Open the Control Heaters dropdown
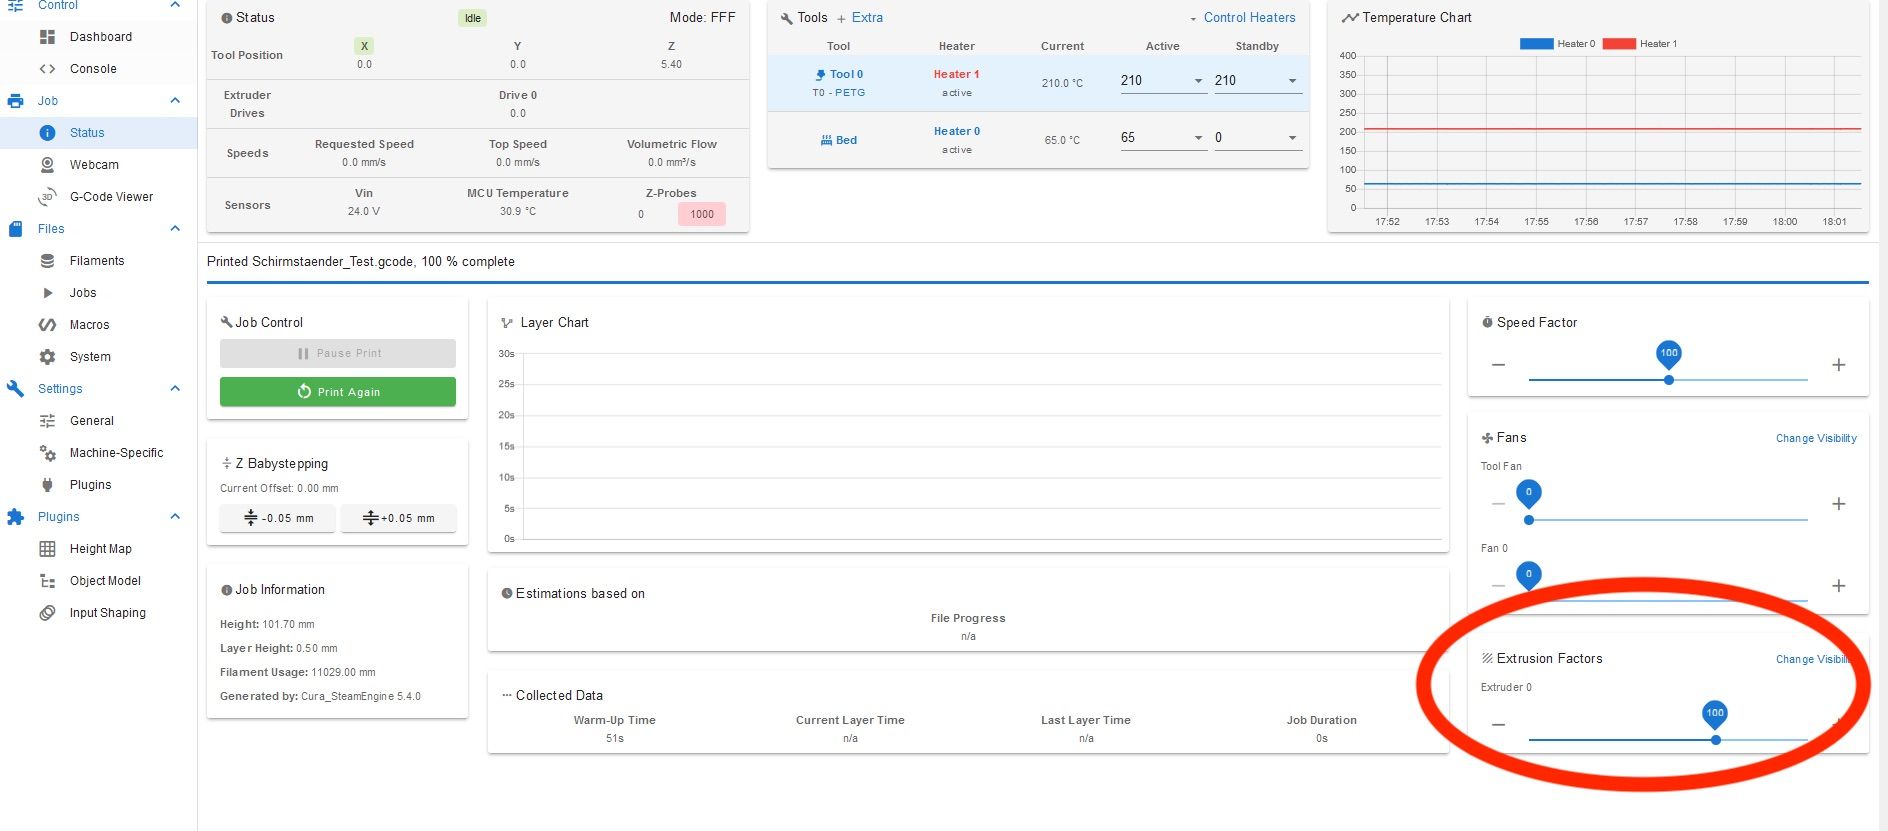 tap(1242, 18)
